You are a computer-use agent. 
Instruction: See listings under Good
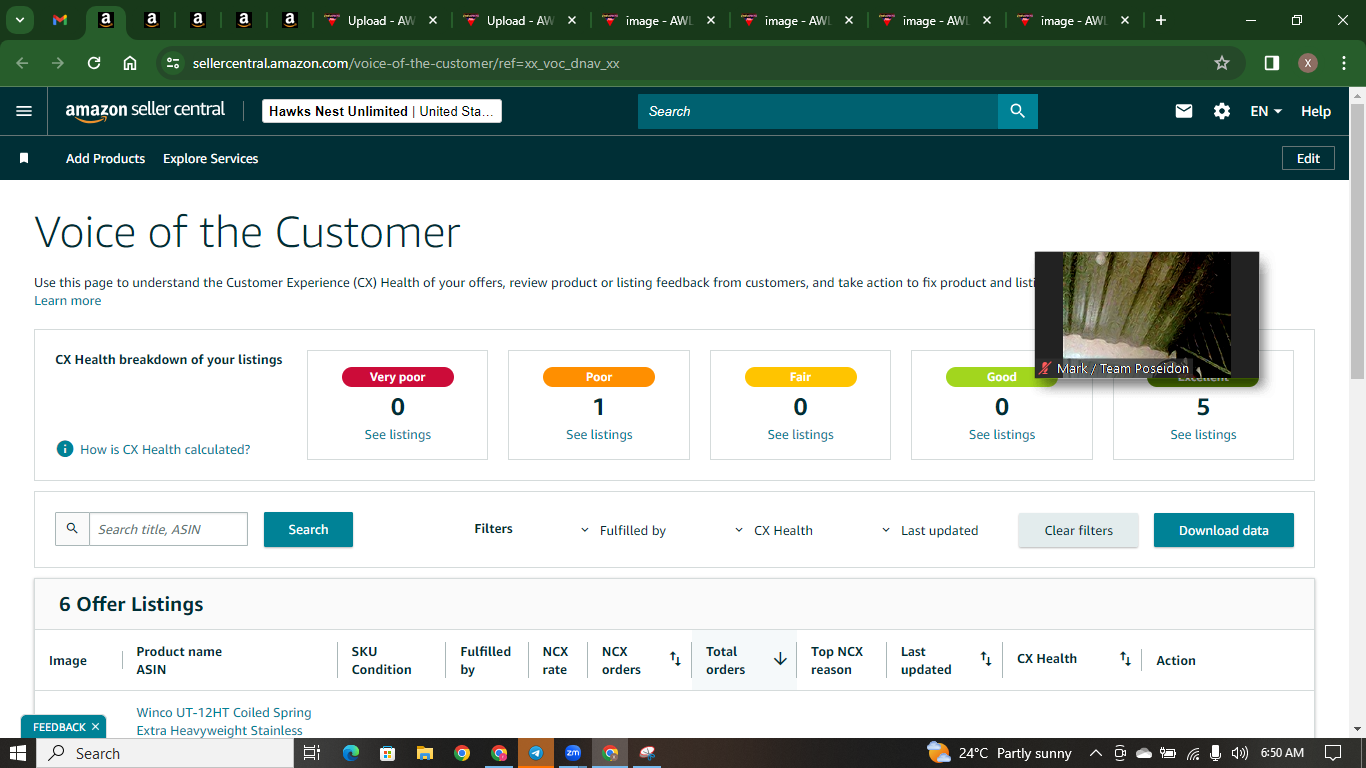pyautogui.click(x=1001, y=434)
